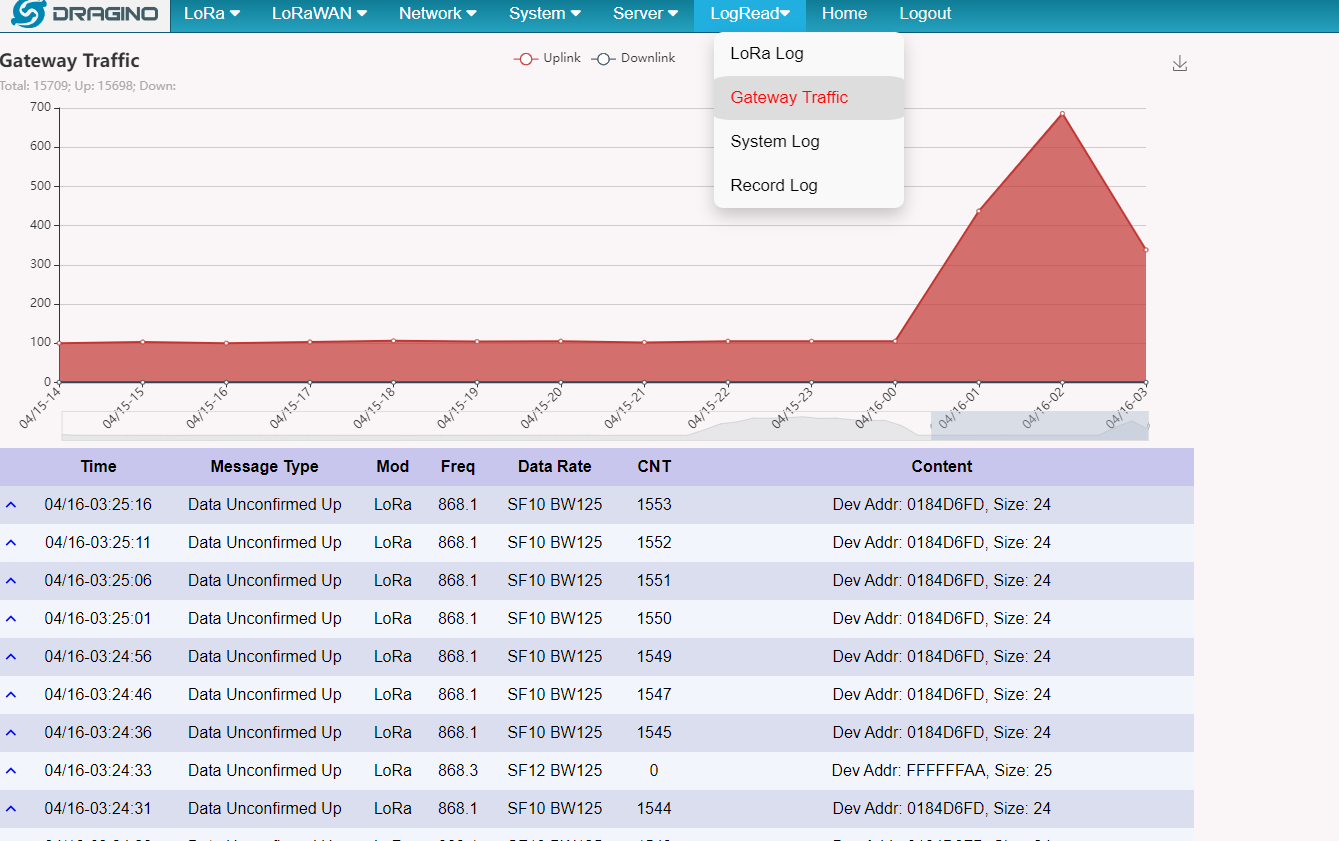The height and width of the screenshot is (841, 1339).
Task: Download the chart with the save icon
Action: tap(1180, 64)
